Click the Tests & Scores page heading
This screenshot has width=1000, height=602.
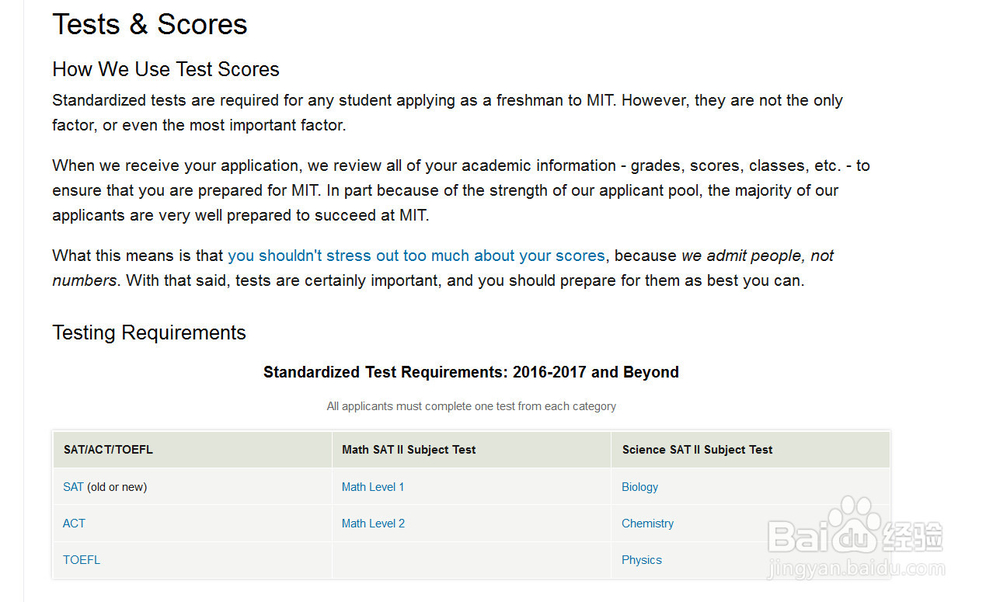150,24
